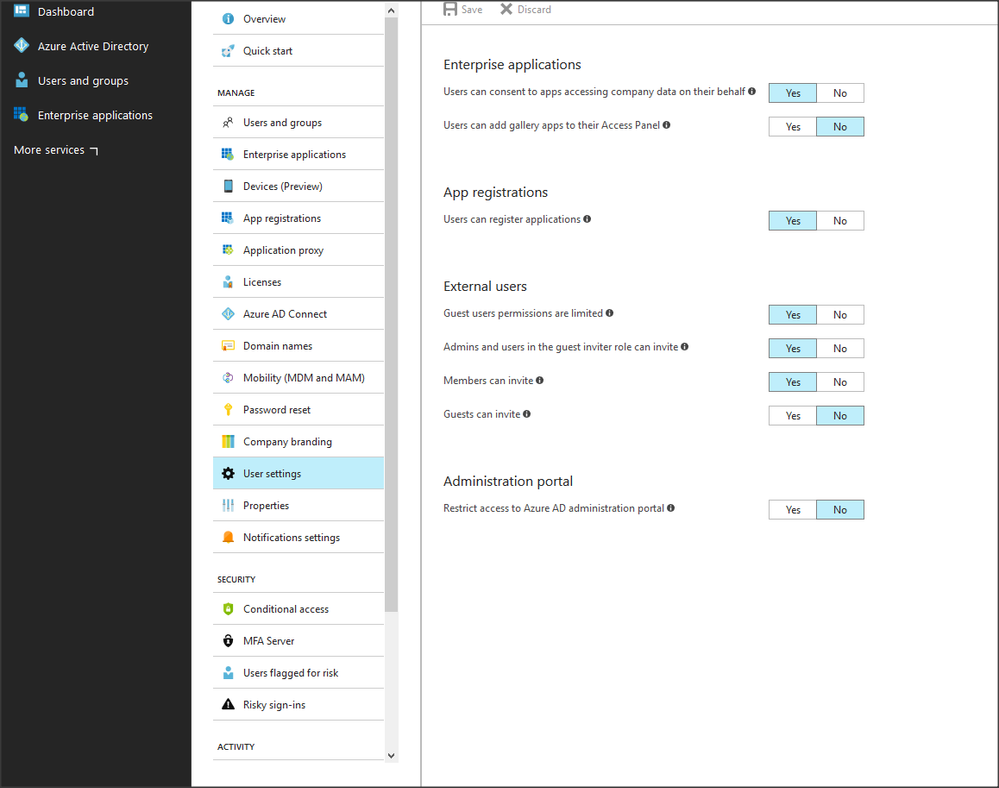Select Yes for Users can consent to apps

pos(793,93)
